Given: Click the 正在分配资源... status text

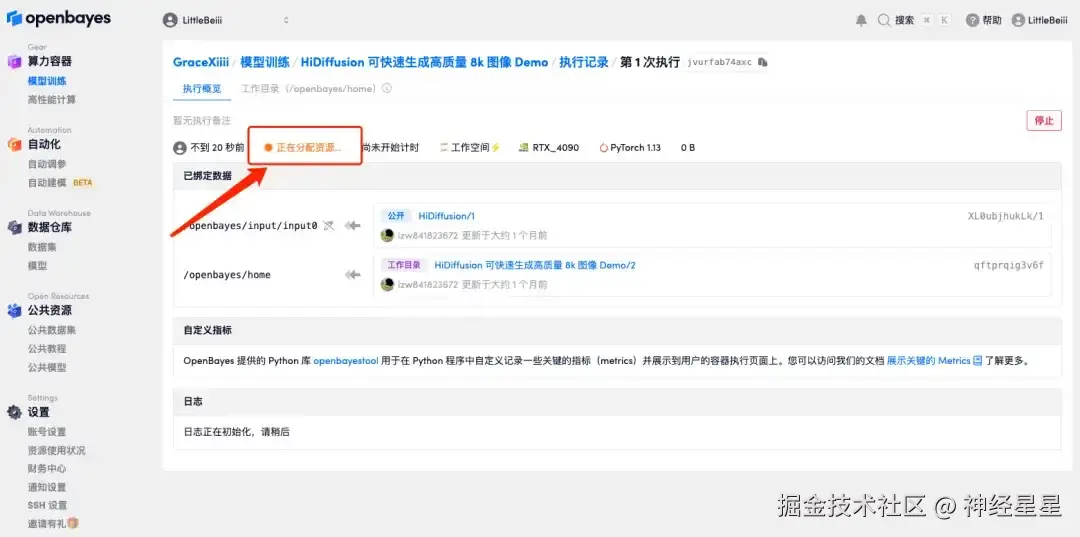Looking at the screenshot, I should tap(309, 147).
